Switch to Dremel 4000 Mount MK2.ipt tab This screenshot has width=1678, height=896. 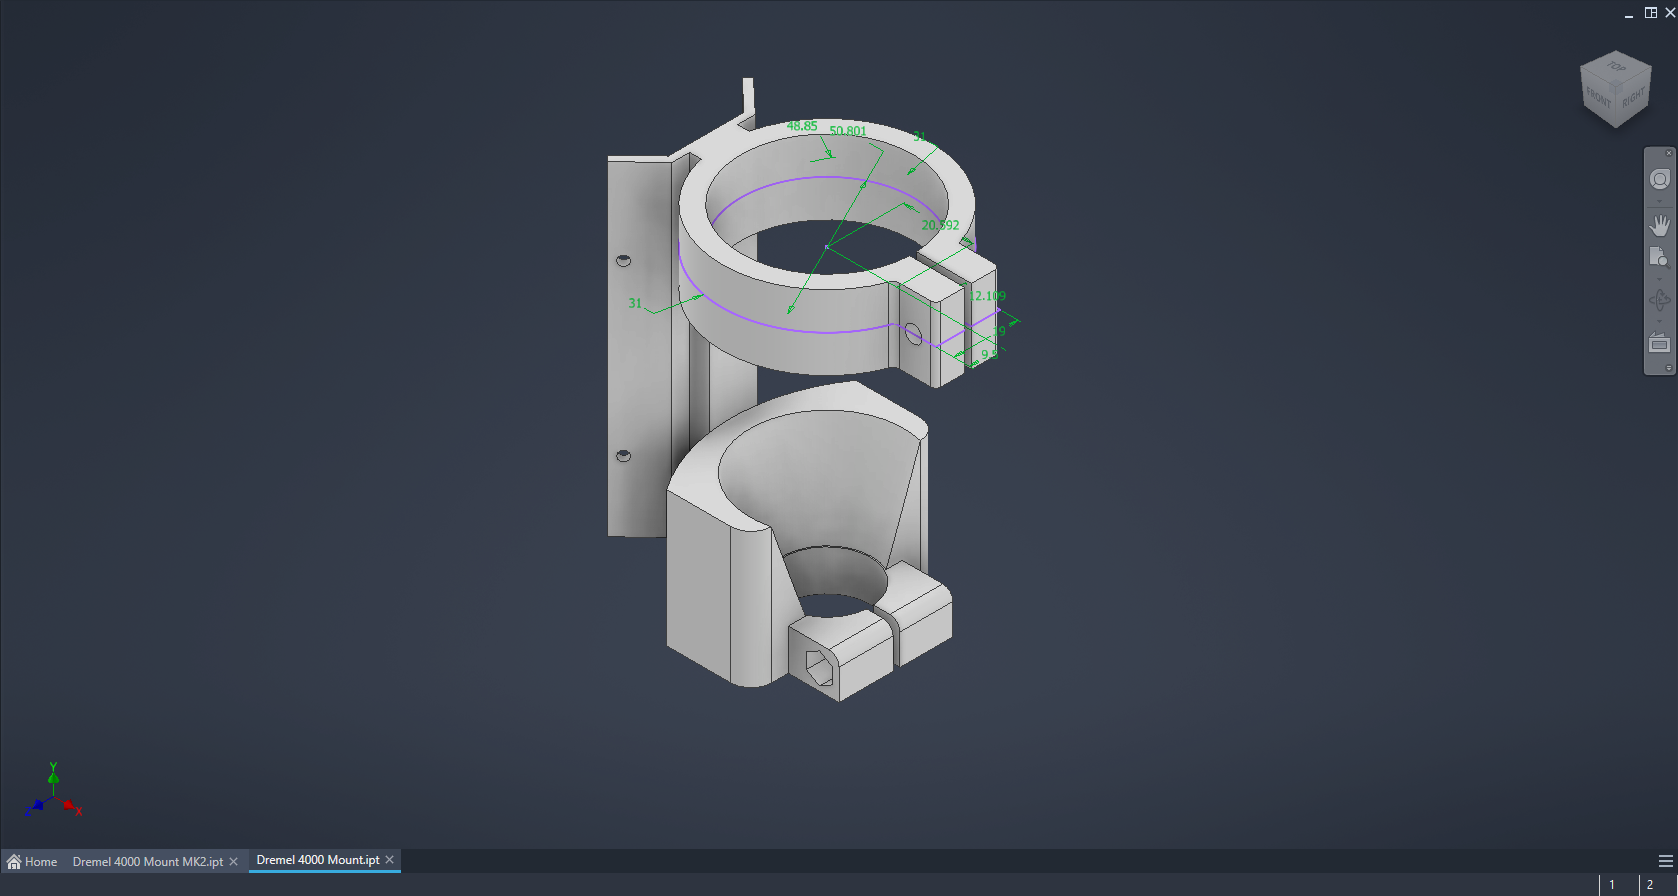(148, 861)
